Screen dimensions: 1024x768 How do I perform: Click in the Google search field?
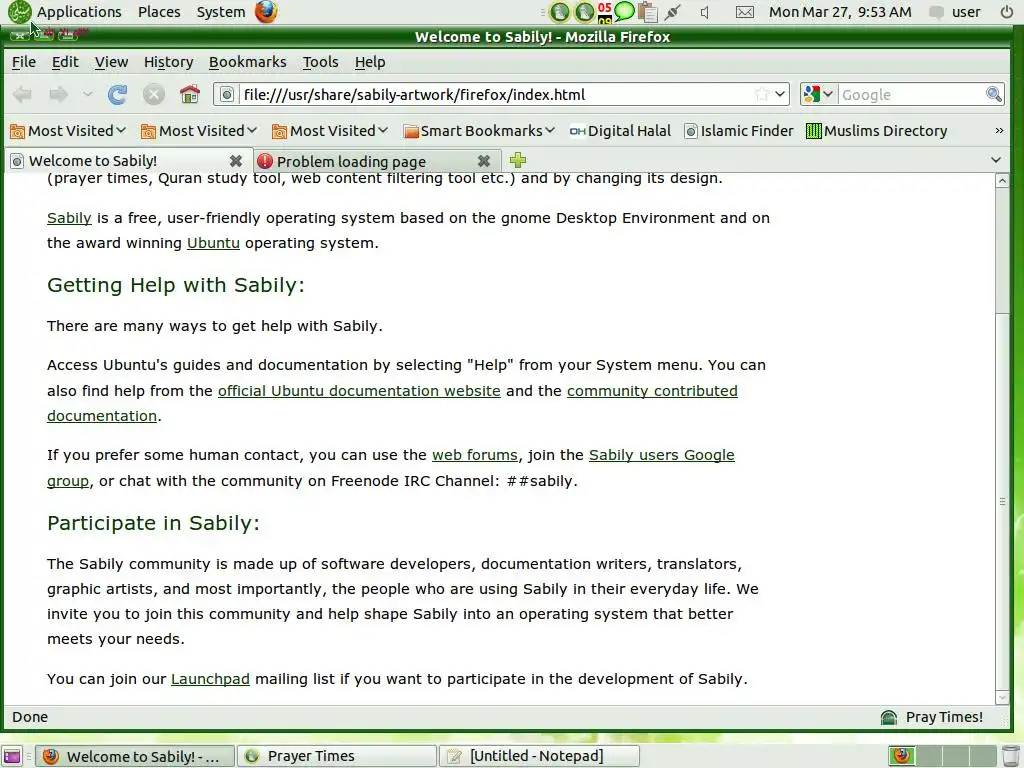(911, 95)
